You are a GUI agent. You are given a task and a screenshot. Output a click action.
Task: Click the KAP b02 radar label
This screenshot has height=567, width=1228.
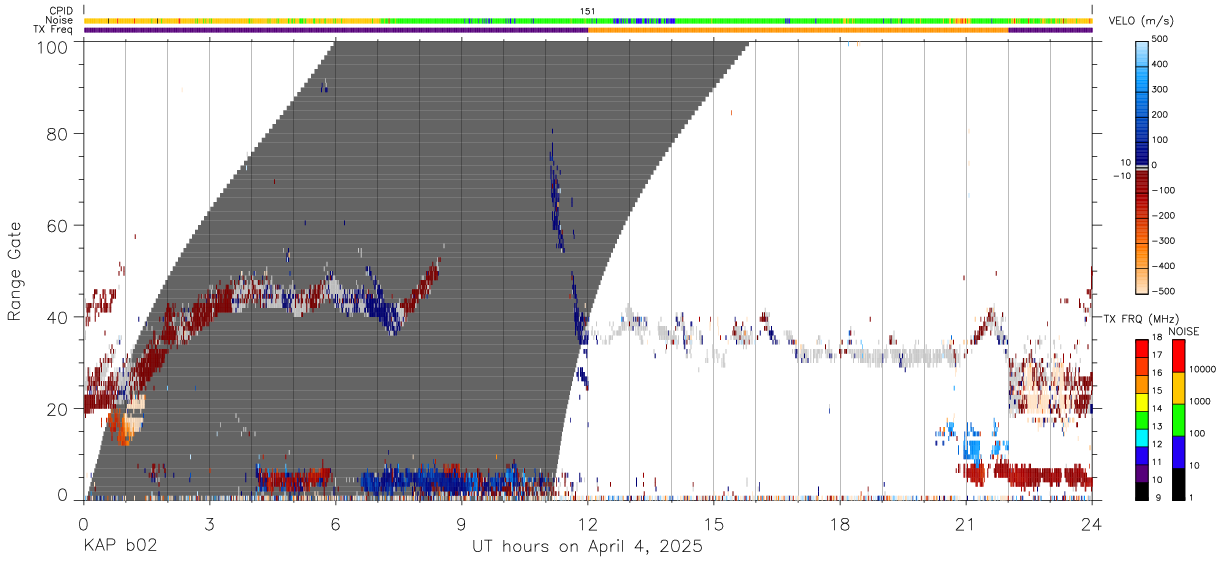[x=119, y=547]
